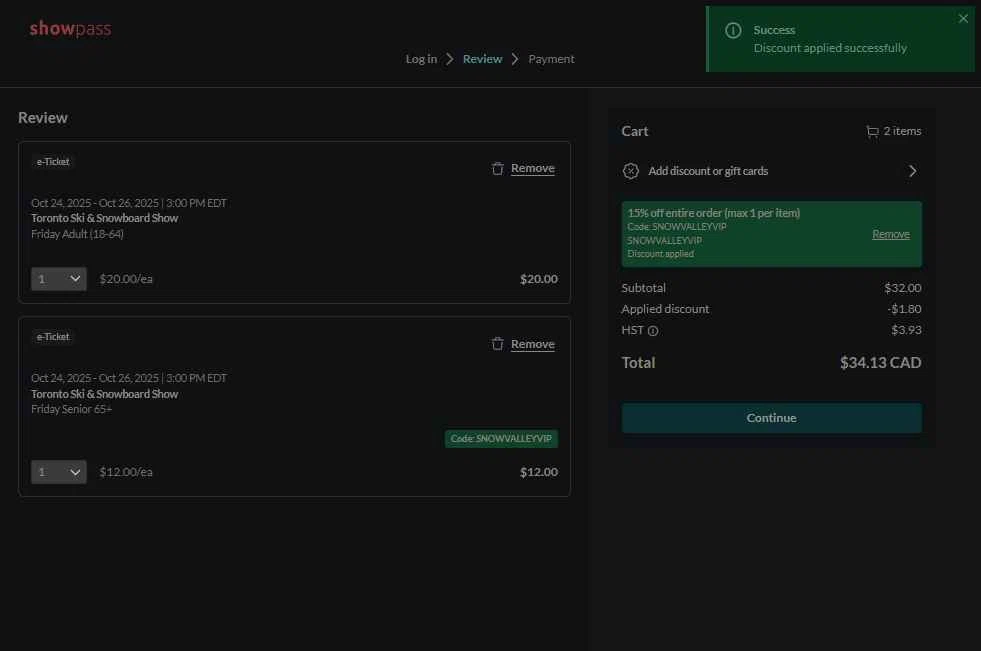Open Add discount or gift cards
The width and height of the screenshot is (981, 651).
pos(771,171)
